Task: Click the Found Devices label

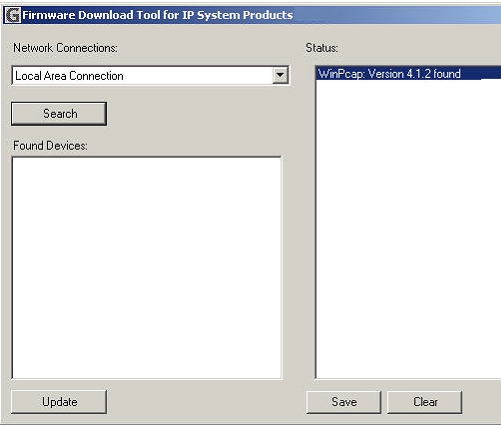Action: pos(50,146)
